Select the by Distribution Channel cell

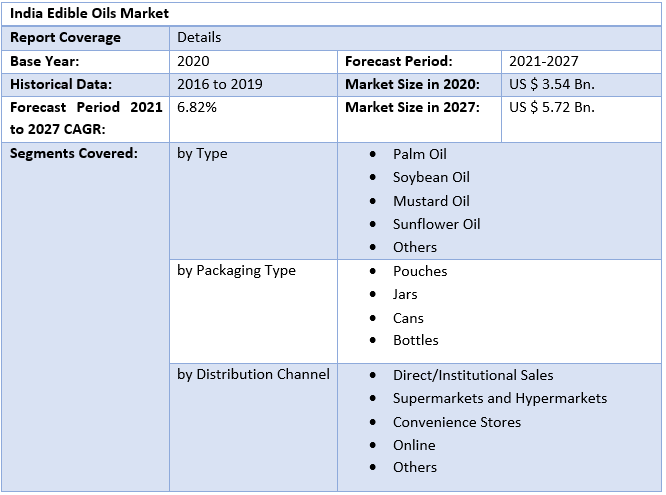(x=253, y=375)
